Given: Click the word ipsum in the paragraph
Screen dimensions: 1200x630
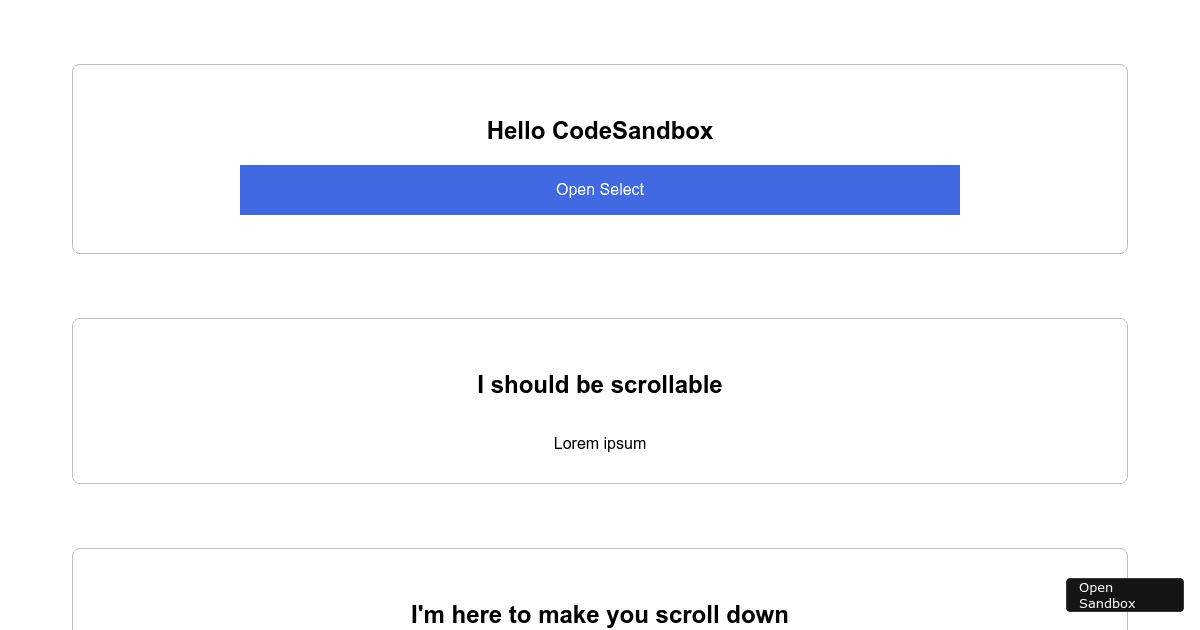Looking at the screenshot, I should pyautogui.click(x=624, y=443).
